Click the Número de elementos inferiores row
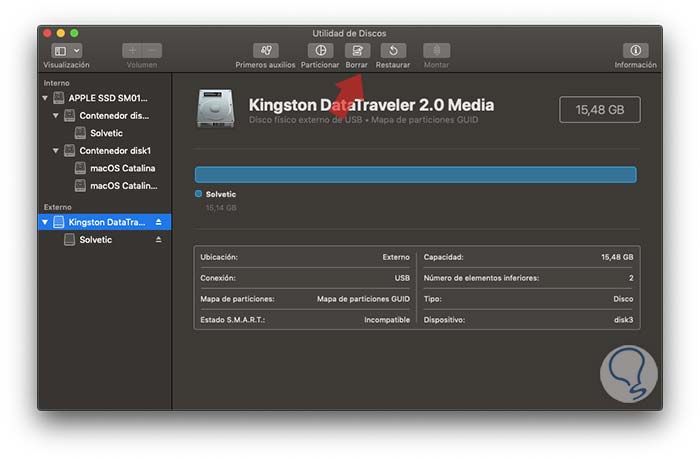700x460 pixels. point(529,278)
